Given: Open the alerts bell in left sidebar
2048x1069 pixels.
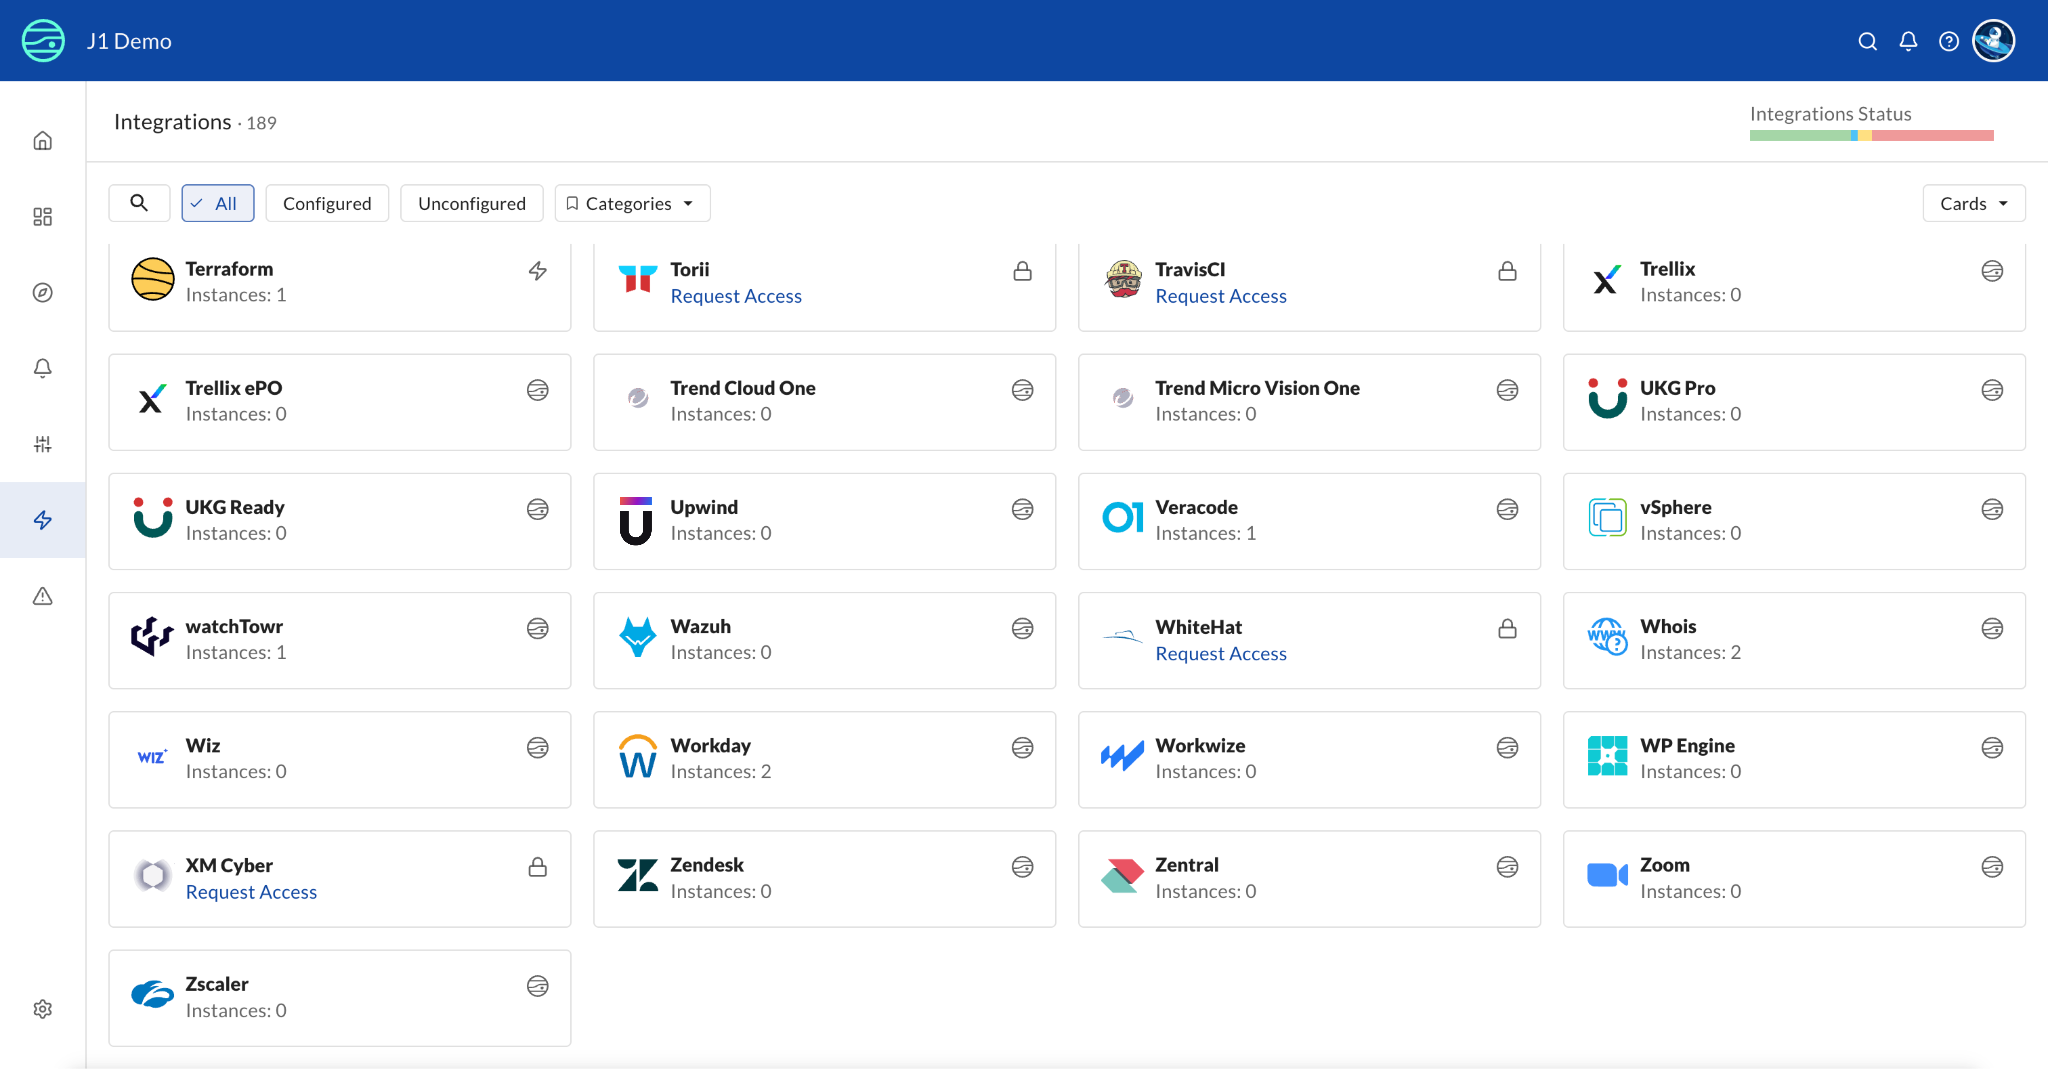Looking at the screenshot, I should (x=42, y=369).
